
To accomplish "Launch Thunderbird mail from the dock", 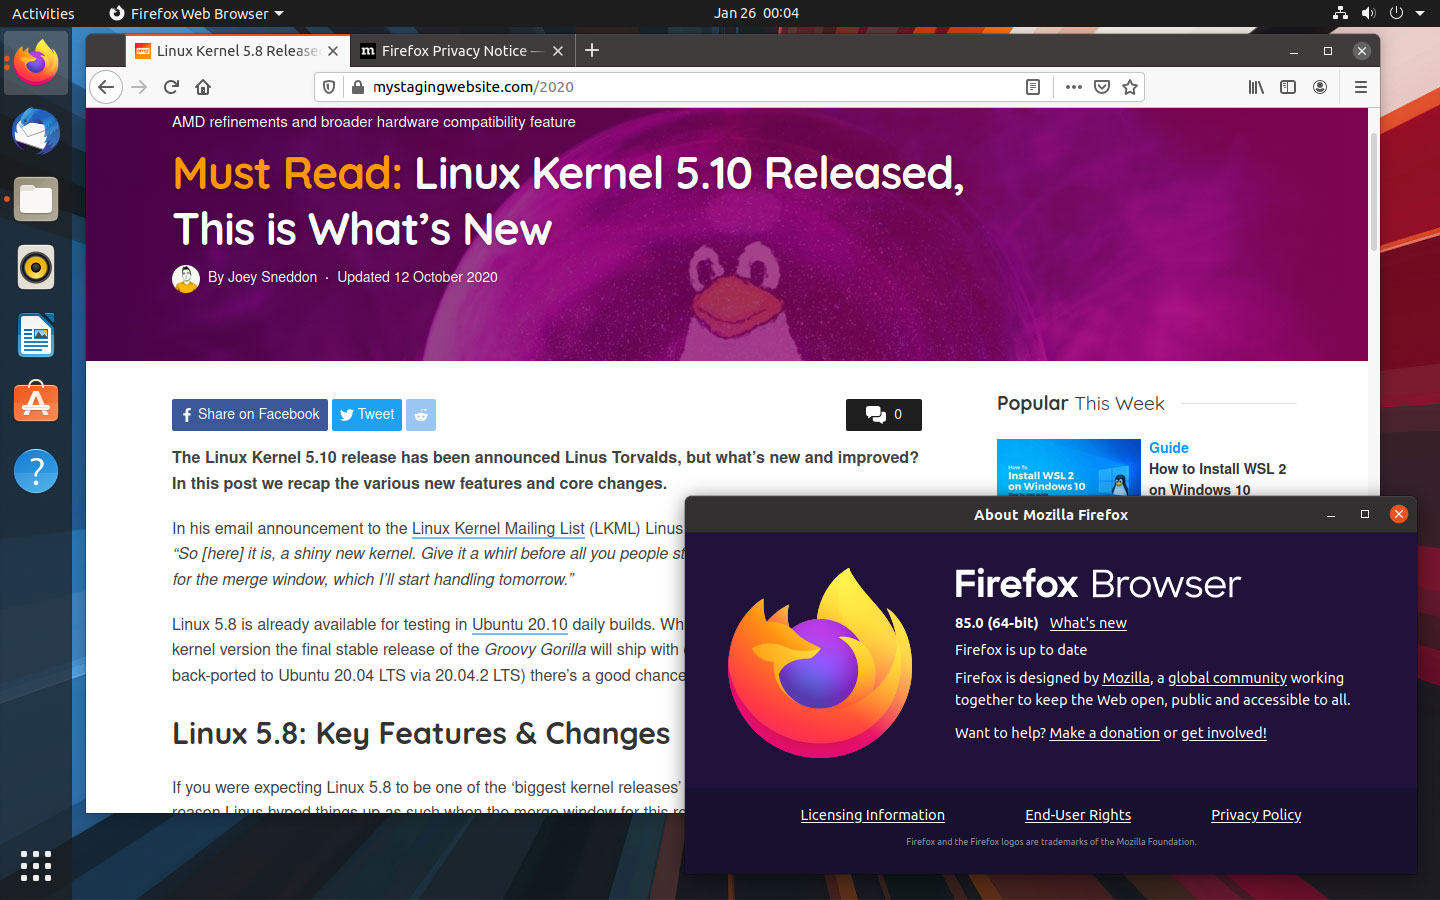I will click(x=36, y=131).
